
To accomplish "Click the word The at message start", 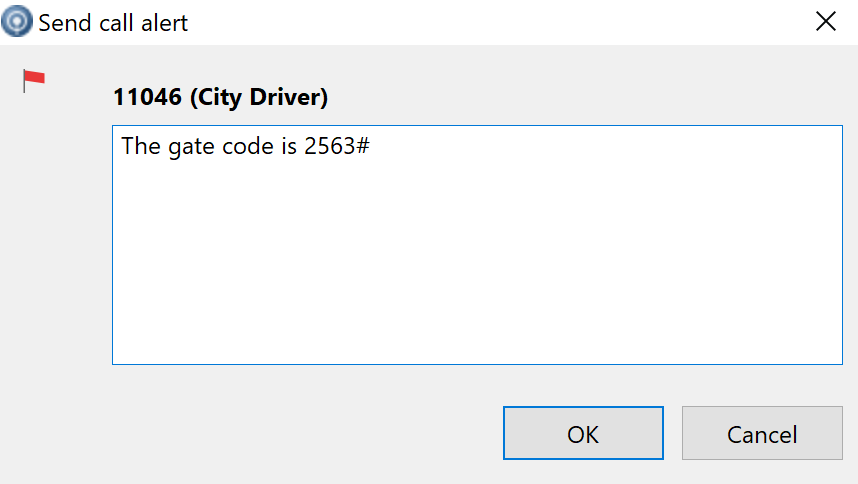I will coord(141,146).
